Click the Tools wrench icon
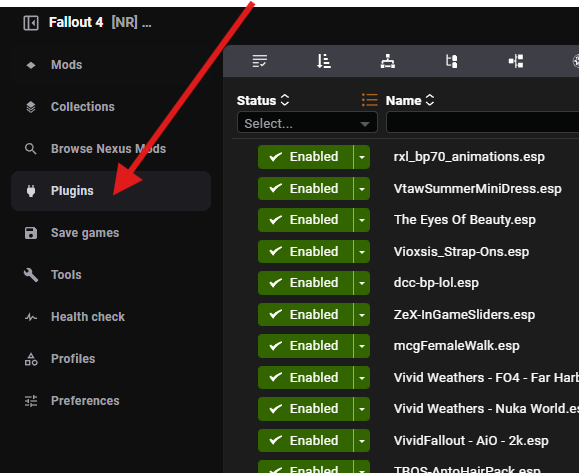579x473 pixels. [31, 275]
